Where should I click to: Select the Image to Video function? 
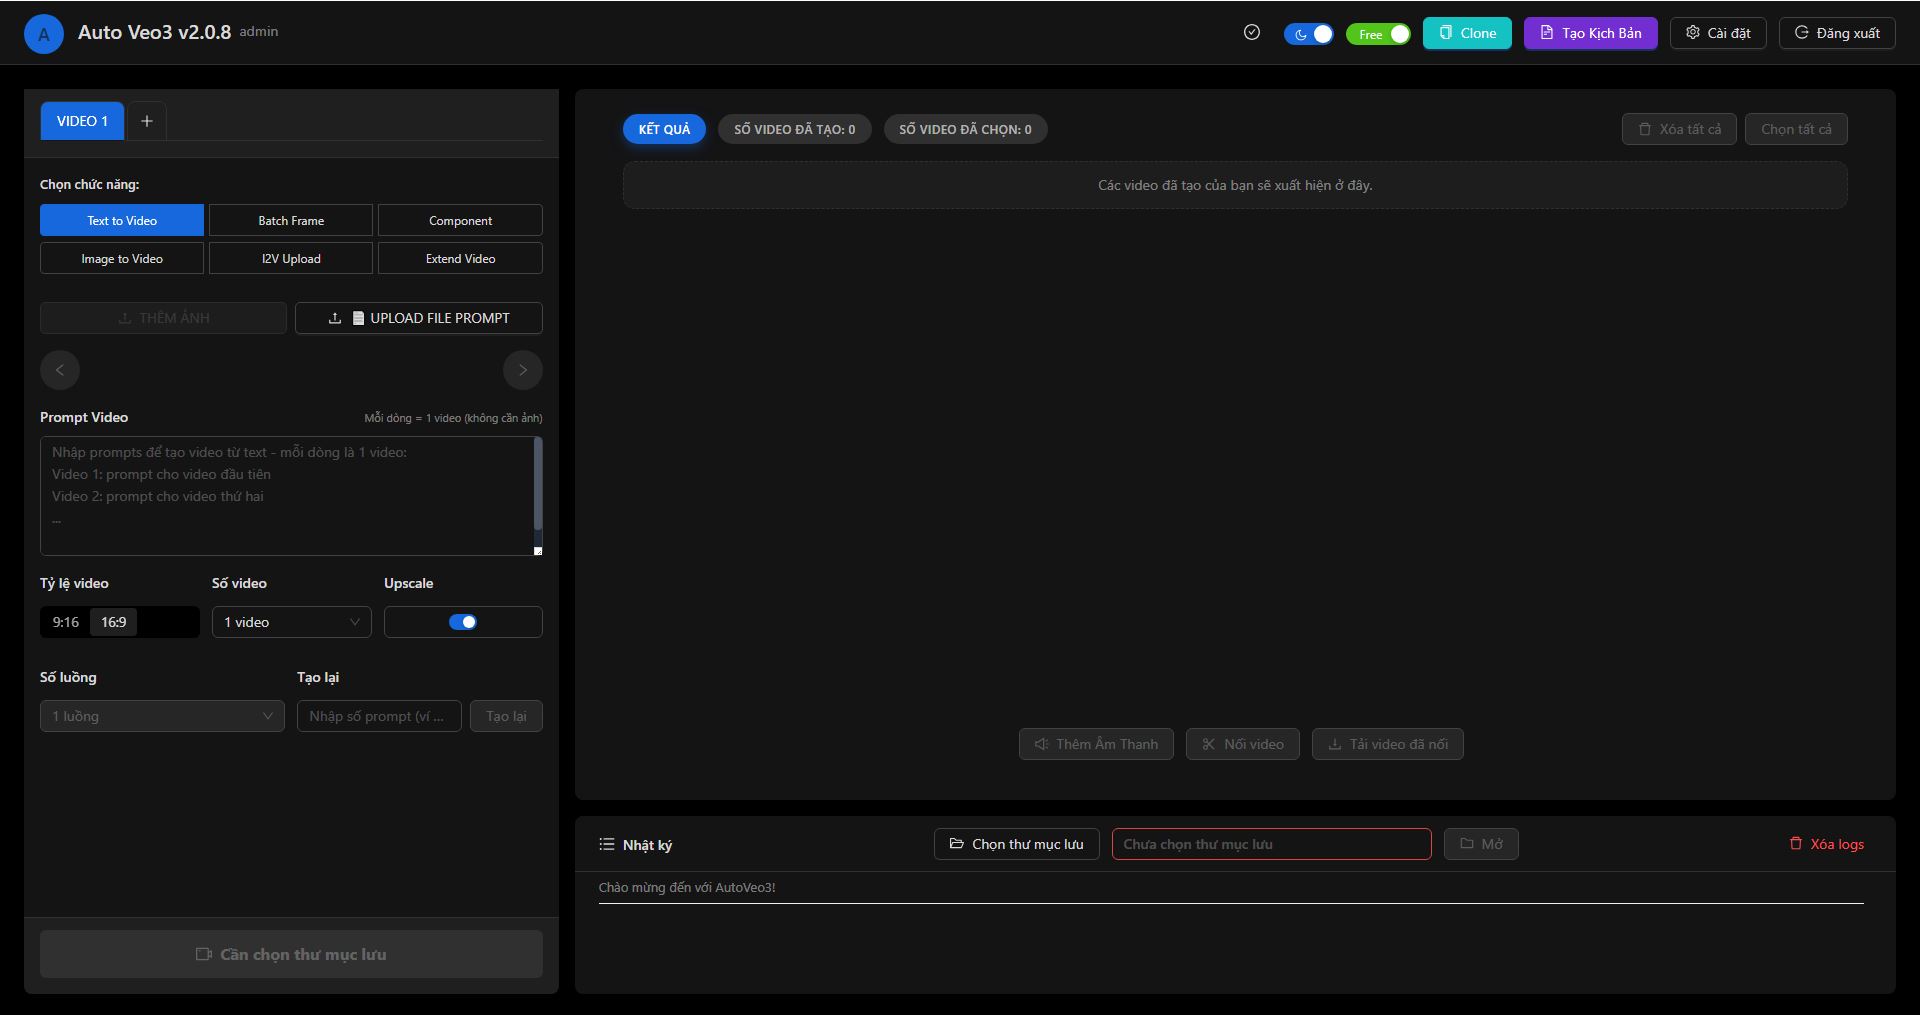[121, 258]
